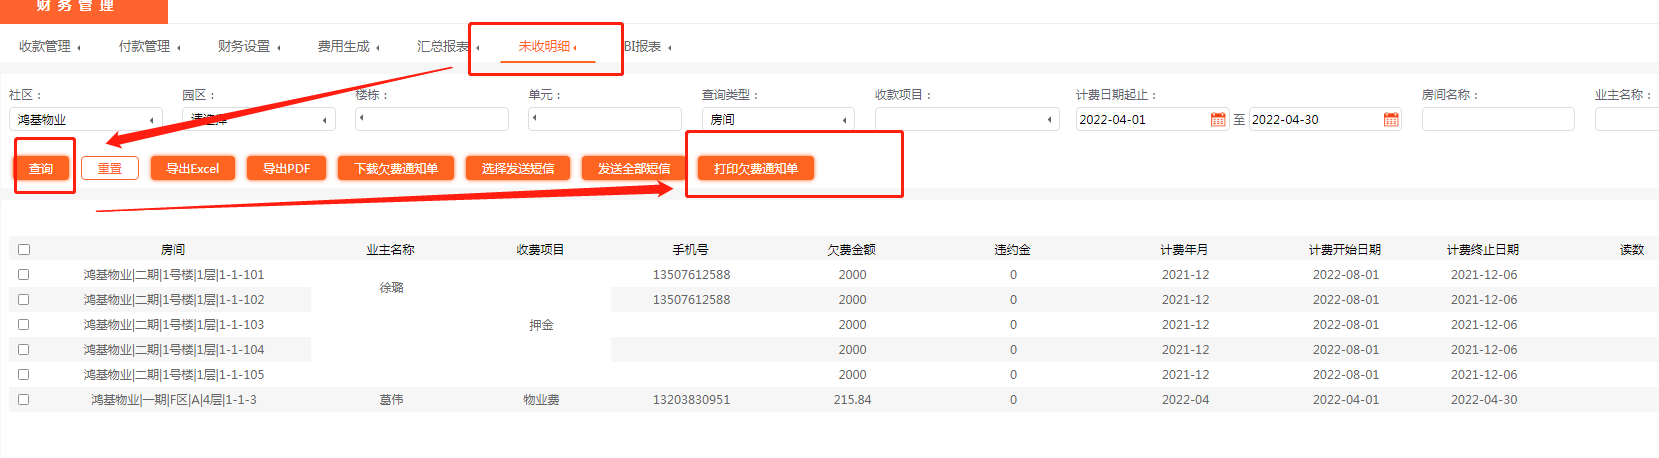Expand the 收款项目 dropdown

click(x=966, y=120)
